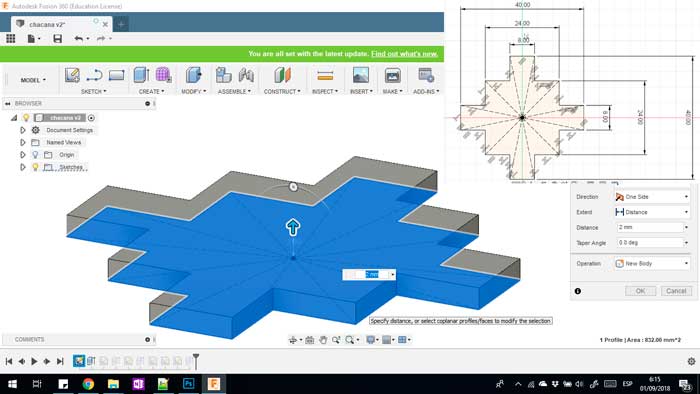Viewport: 700px width, 394px height.
Task: Open the CREATE menu
Action: 151,91
